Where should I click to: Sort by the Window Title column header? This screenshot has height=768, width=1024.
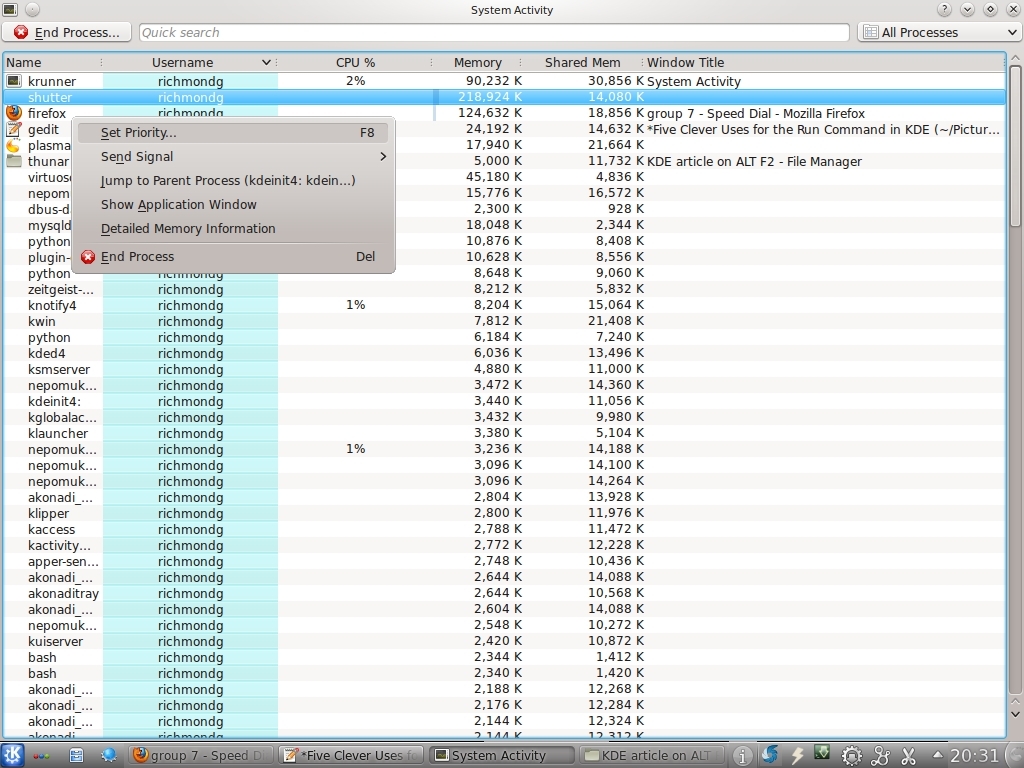pos(824,62)
